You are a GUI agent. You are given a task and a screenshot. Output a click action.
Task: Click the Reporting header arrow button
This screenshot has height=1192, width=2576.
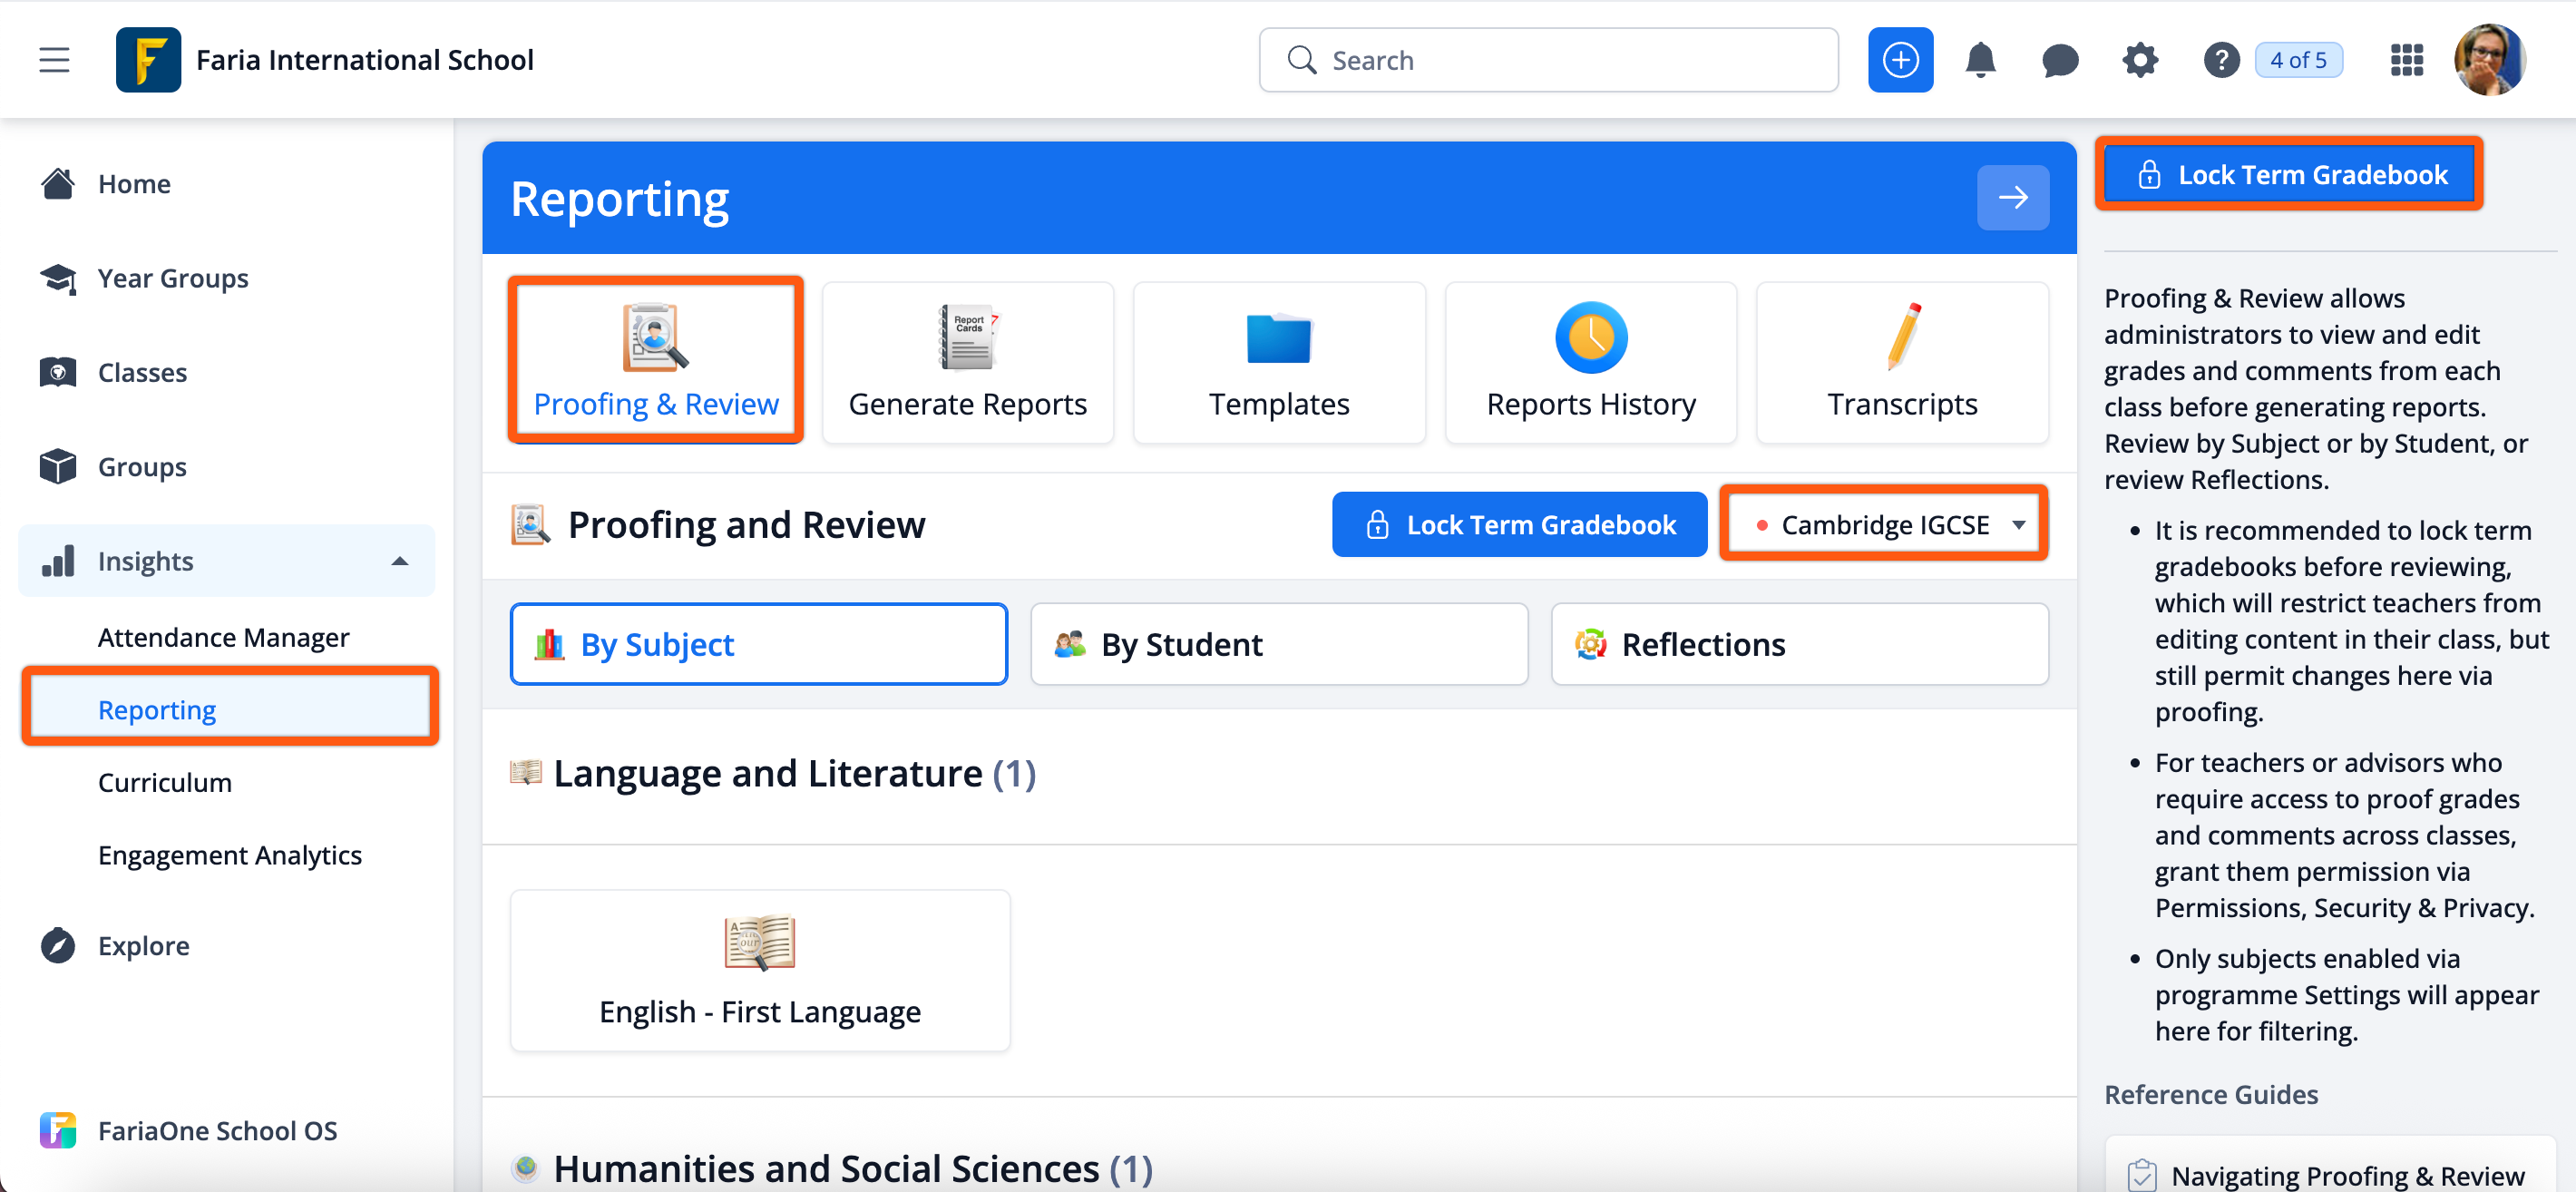(2012, 198)
